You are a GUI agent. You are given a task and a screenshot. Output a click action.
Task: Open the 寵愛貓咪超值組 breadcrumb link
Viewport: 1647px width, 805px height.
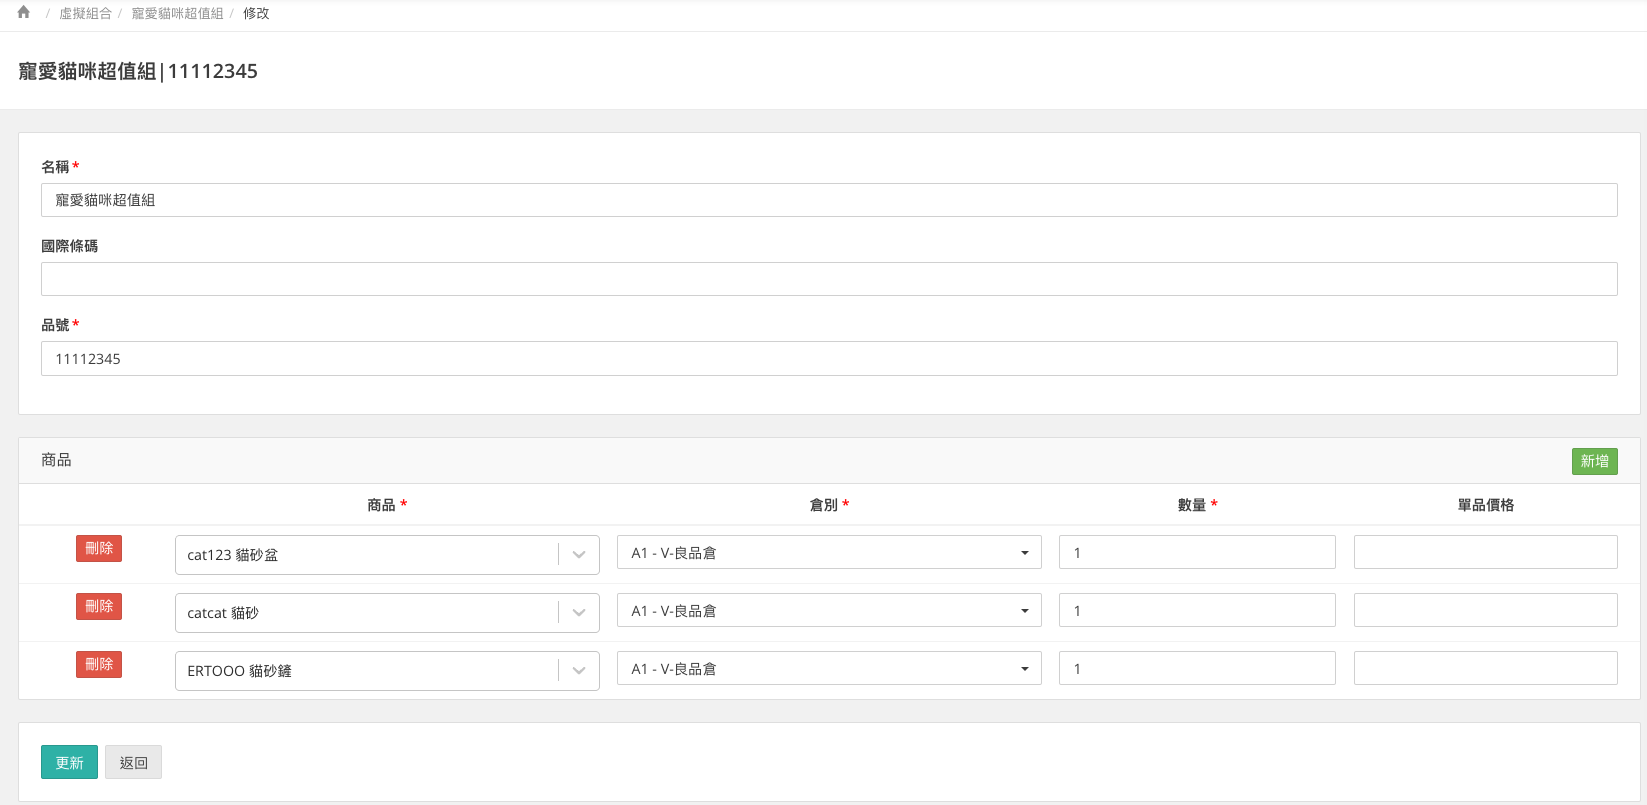point(177,14)
